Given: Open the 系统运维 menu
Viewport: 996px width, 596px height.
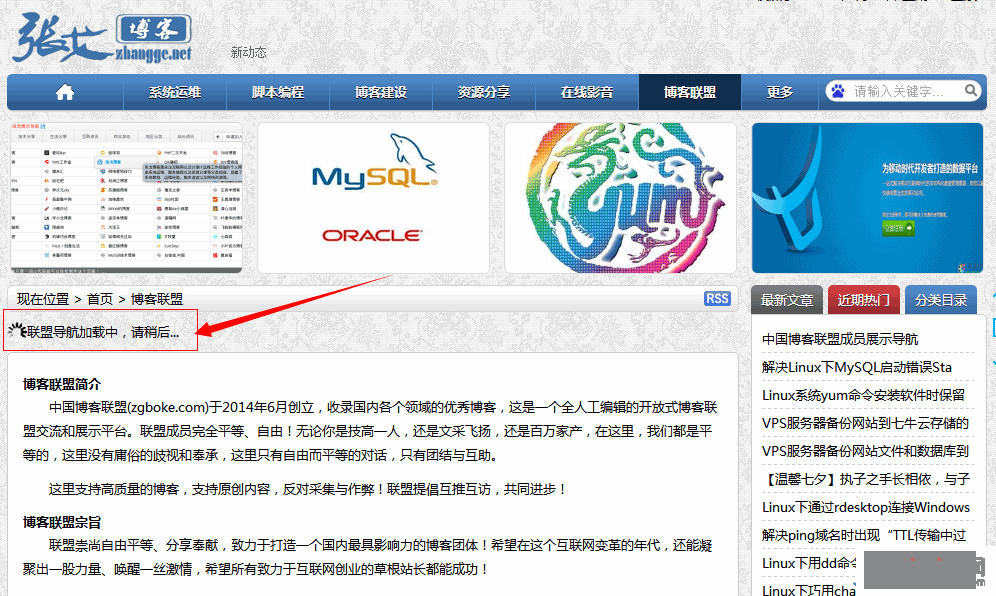Looking at the screenshot, I should click(x=175, y=92).
